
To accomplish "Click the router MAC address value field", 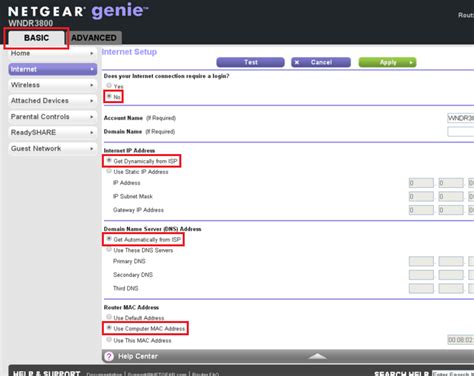I will click(461, 340).
